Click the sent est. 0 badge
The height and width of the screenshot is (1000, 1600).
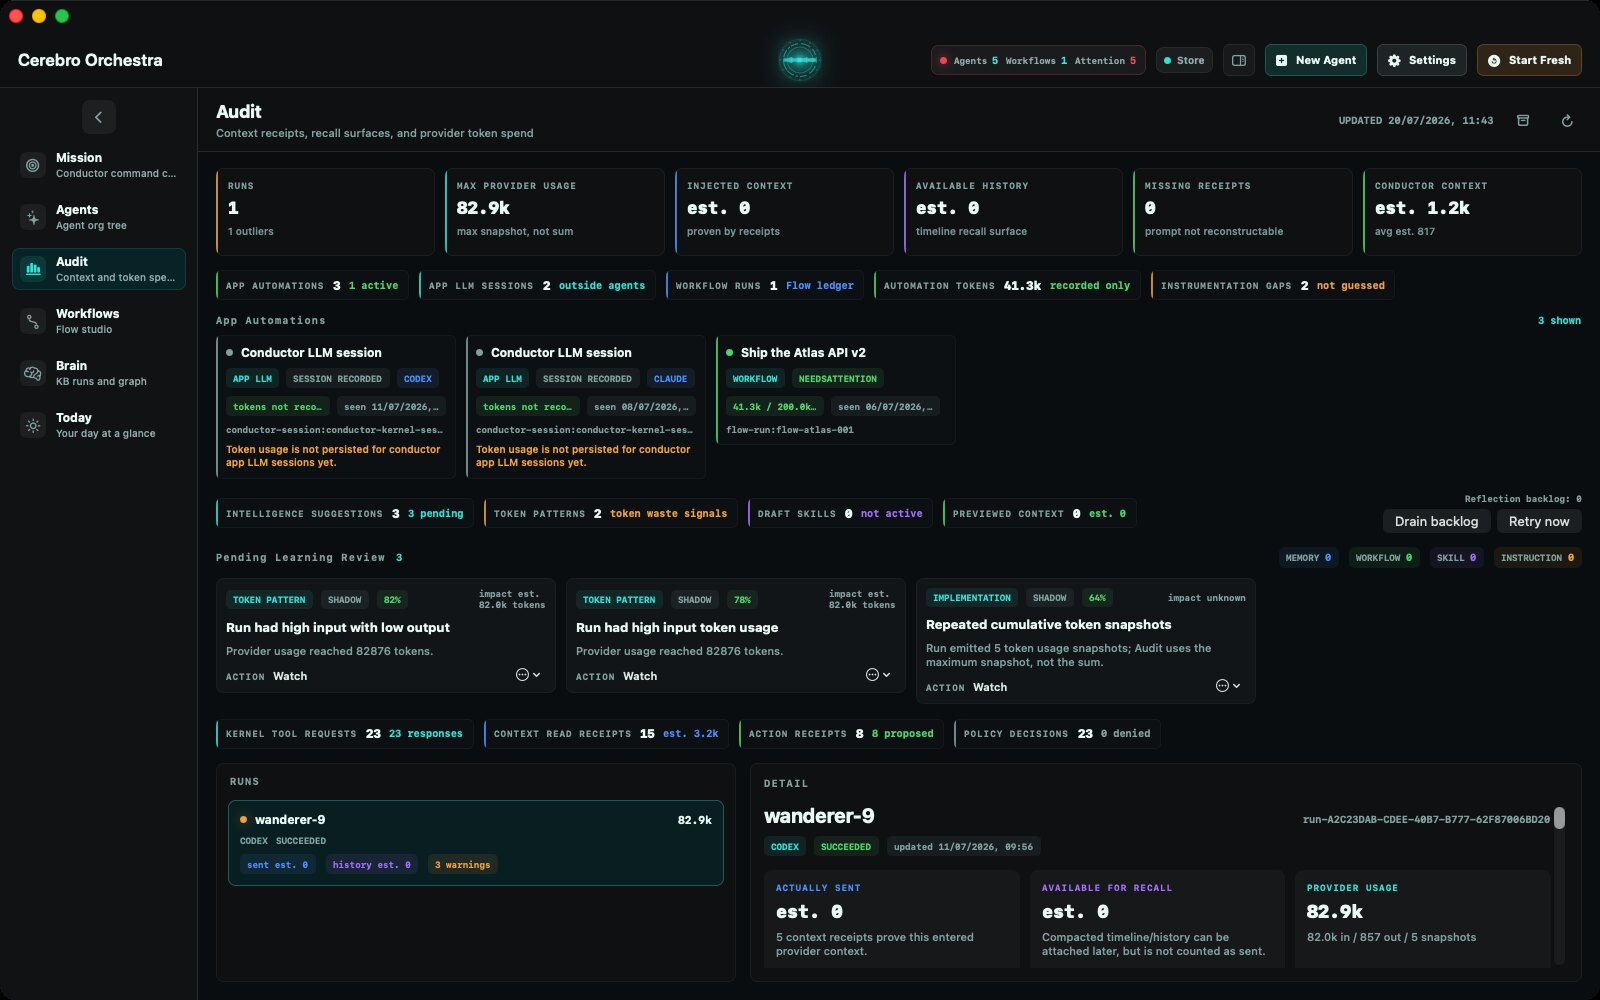point(277,865)
